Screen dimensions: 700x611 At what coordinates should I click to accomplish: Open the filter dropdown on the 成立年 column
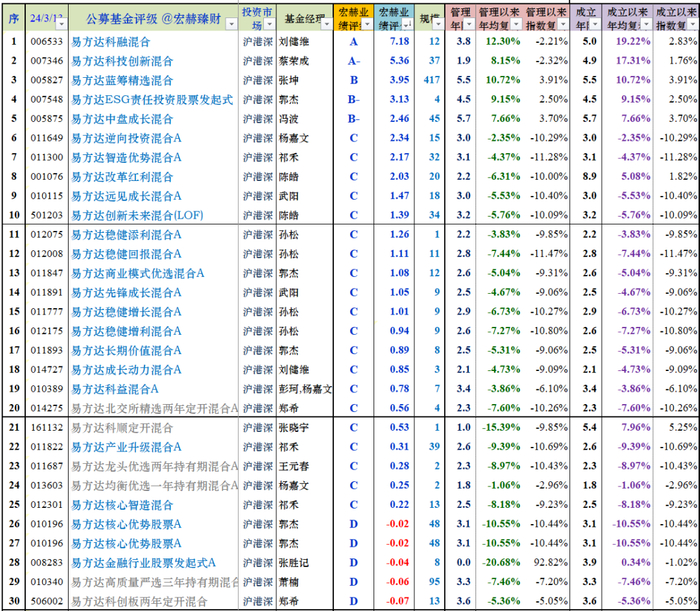click(595, 25)
